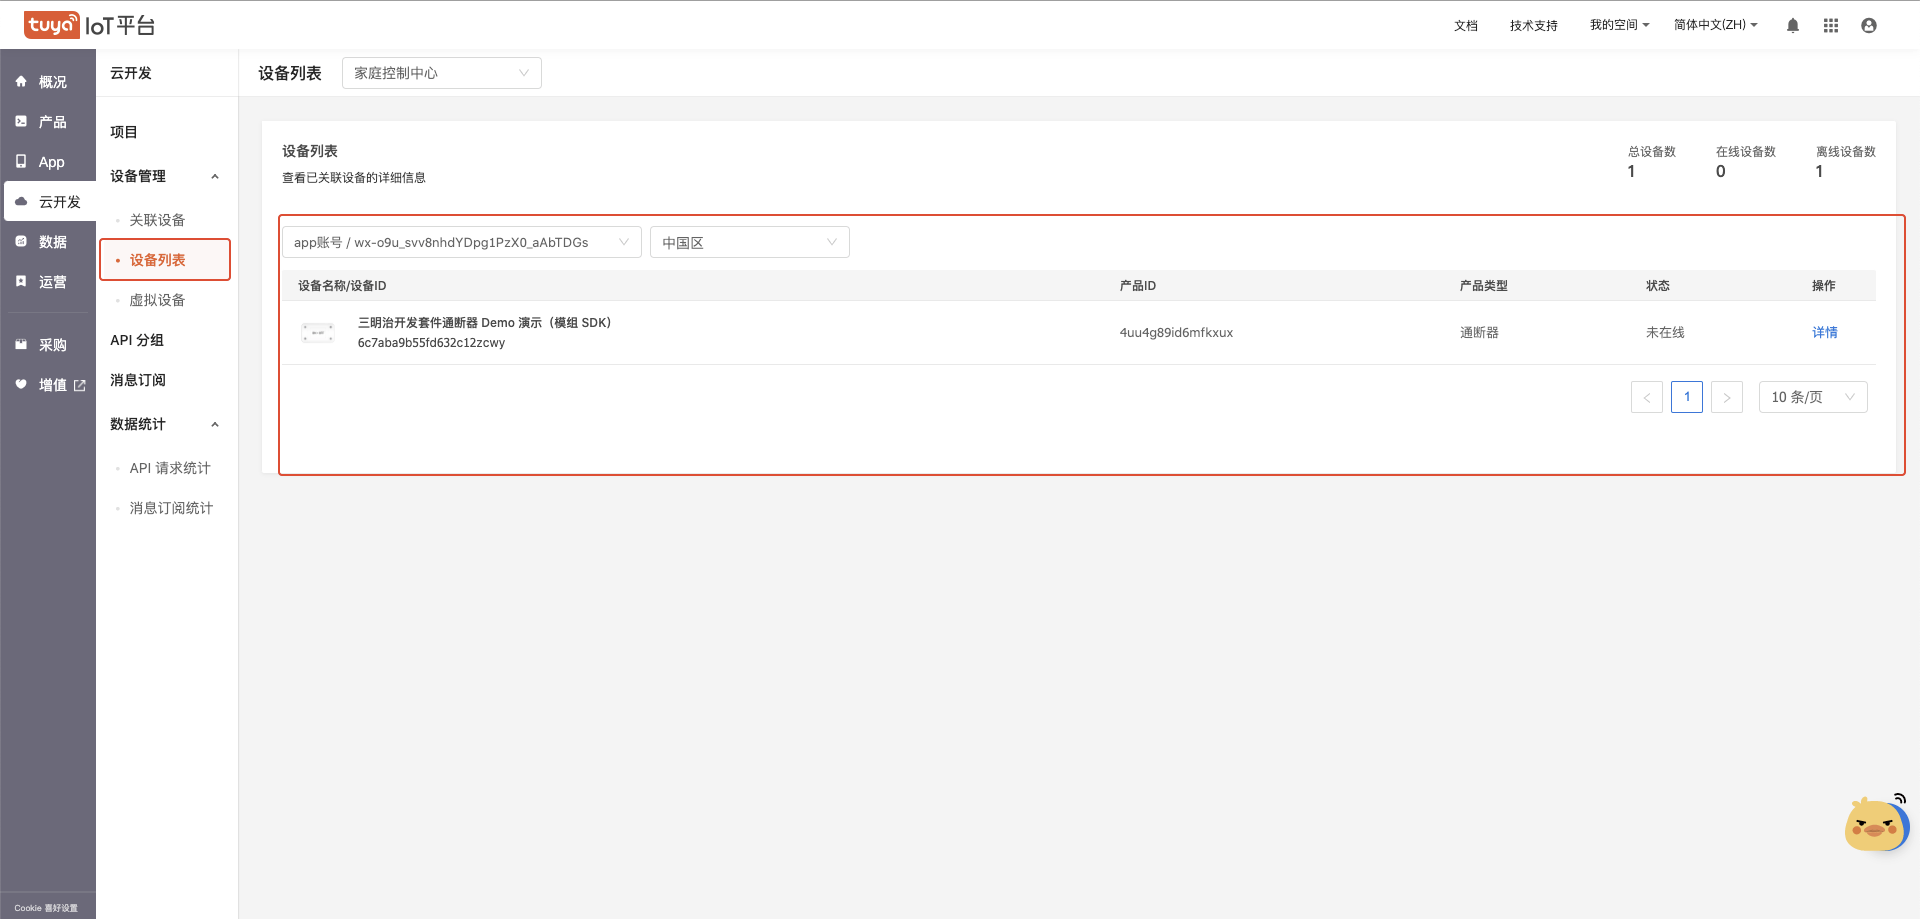Viewport: 1920px width, 919px height.
Task: Click the 产品ID column header
Action: 1138,286
